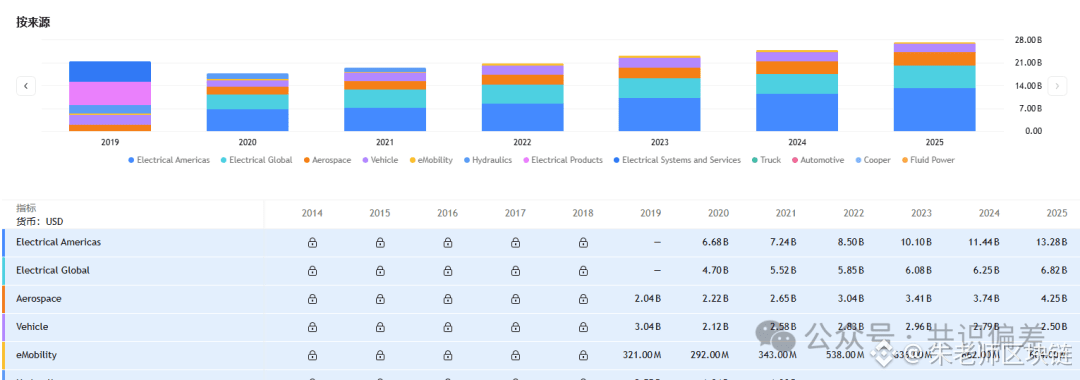Select the Aerospace row label
1080x380 pixels.
[39, 299]
